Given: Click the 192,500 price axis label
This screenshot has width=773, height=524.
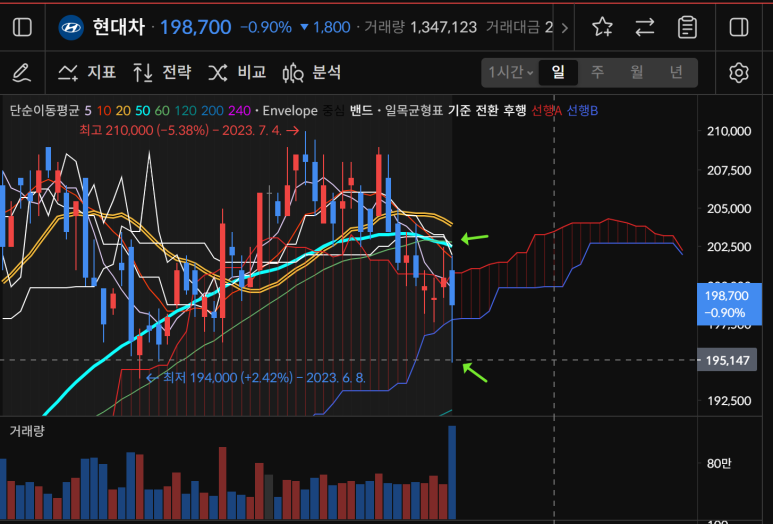Looking at the screenshot, I should click(x=729, y=401).
